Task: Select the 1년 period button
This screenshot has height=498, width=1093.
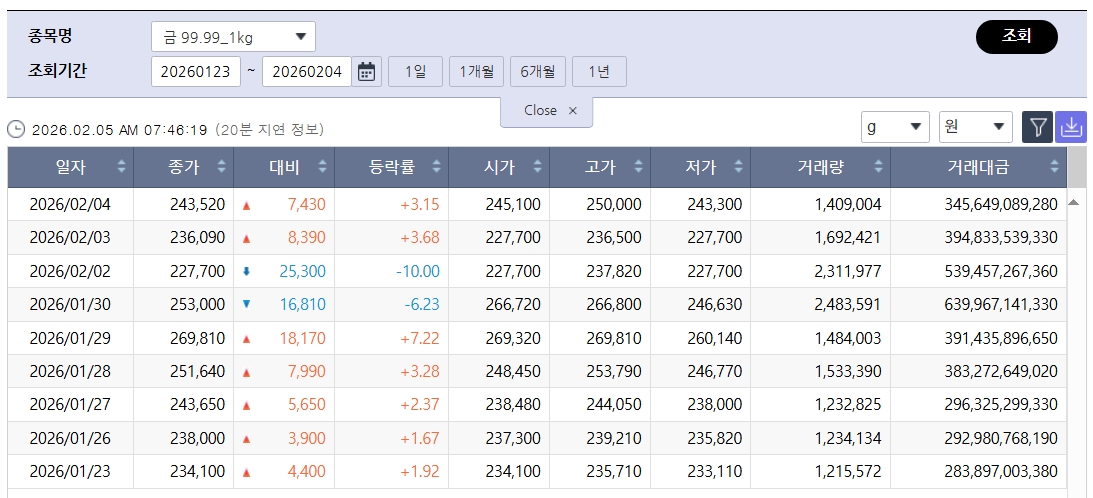Action: point(599,72)
